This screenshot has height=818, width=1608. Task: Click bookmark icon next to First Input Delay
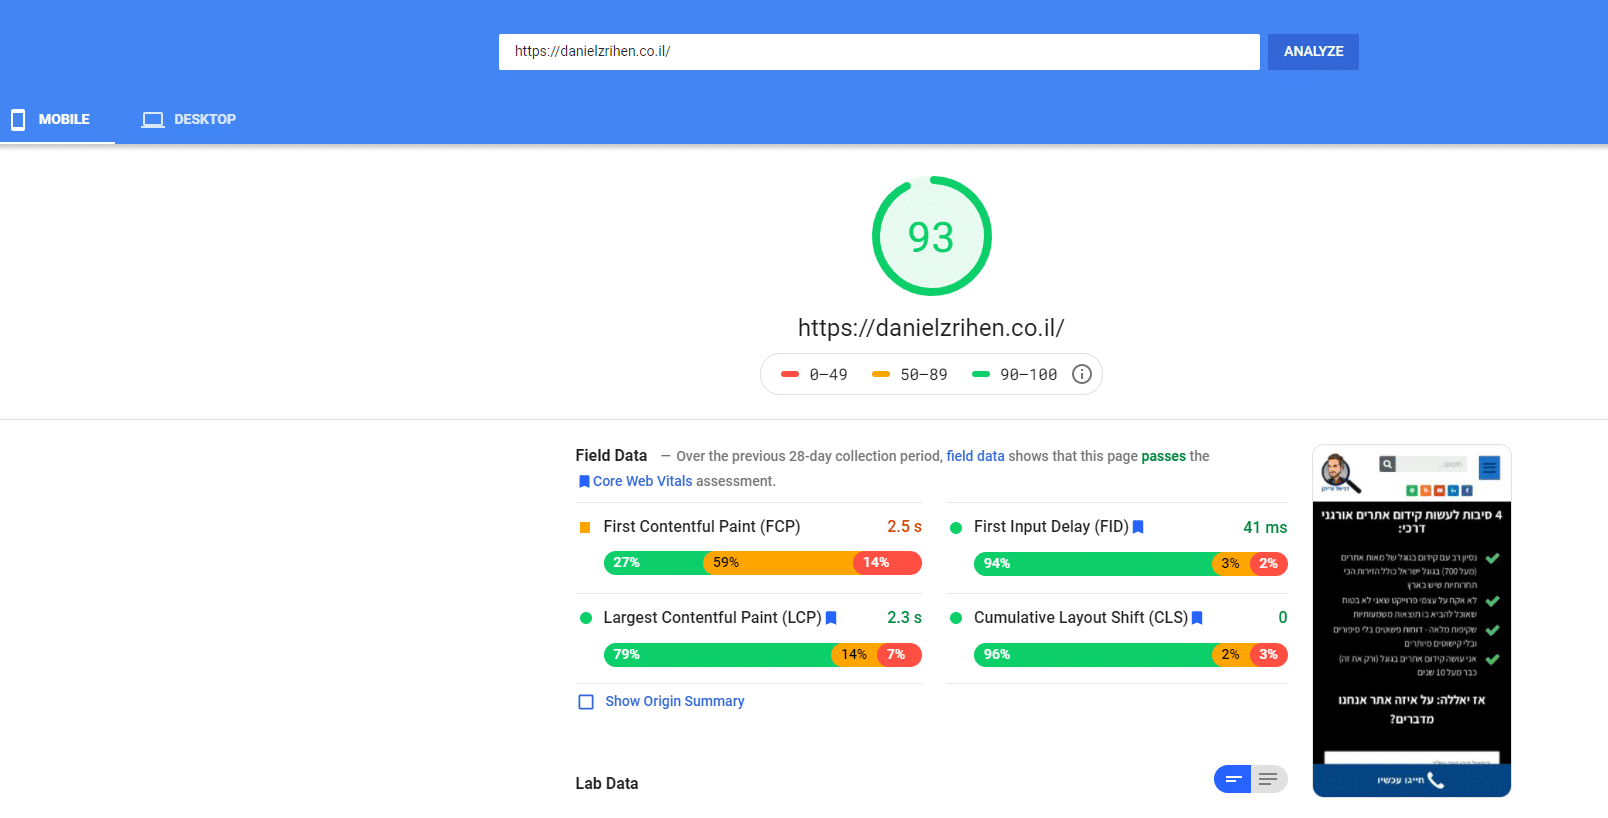coord(1138,527)
